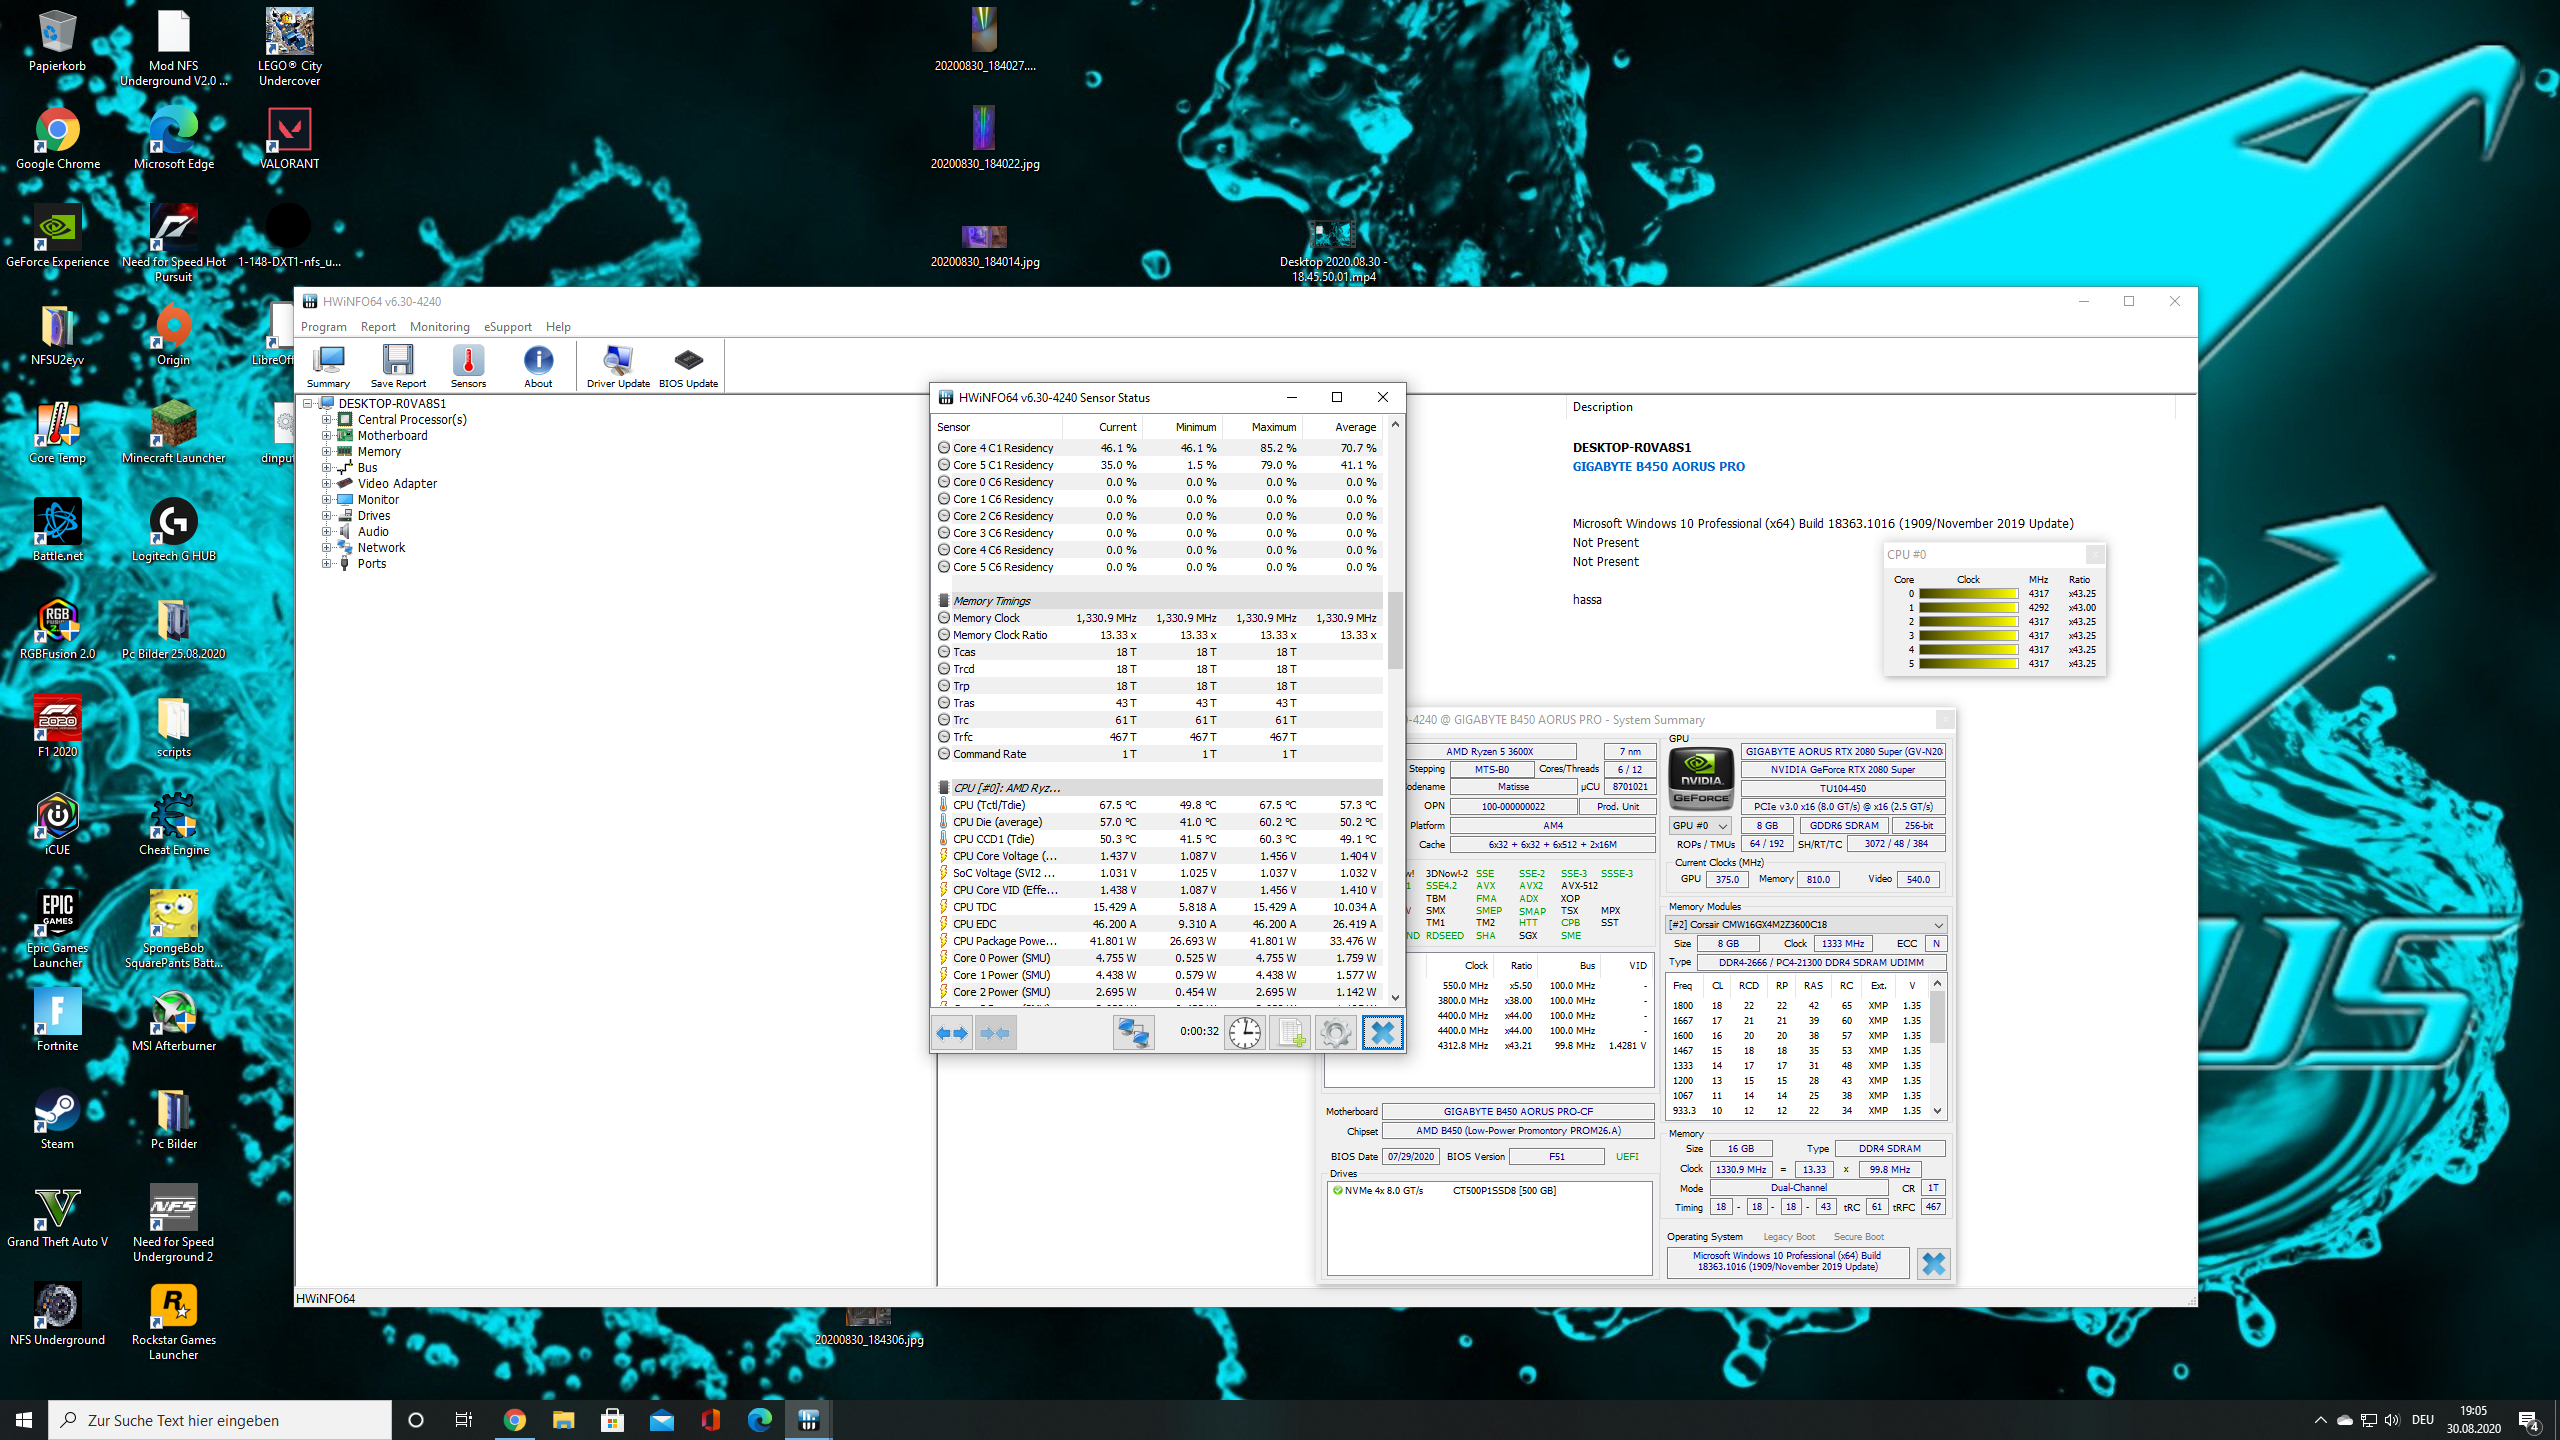2560x1440 pixels.
Task: Collapse the DESKTOP-R0VA8S1 root node
Action: (x=308, y=404)
